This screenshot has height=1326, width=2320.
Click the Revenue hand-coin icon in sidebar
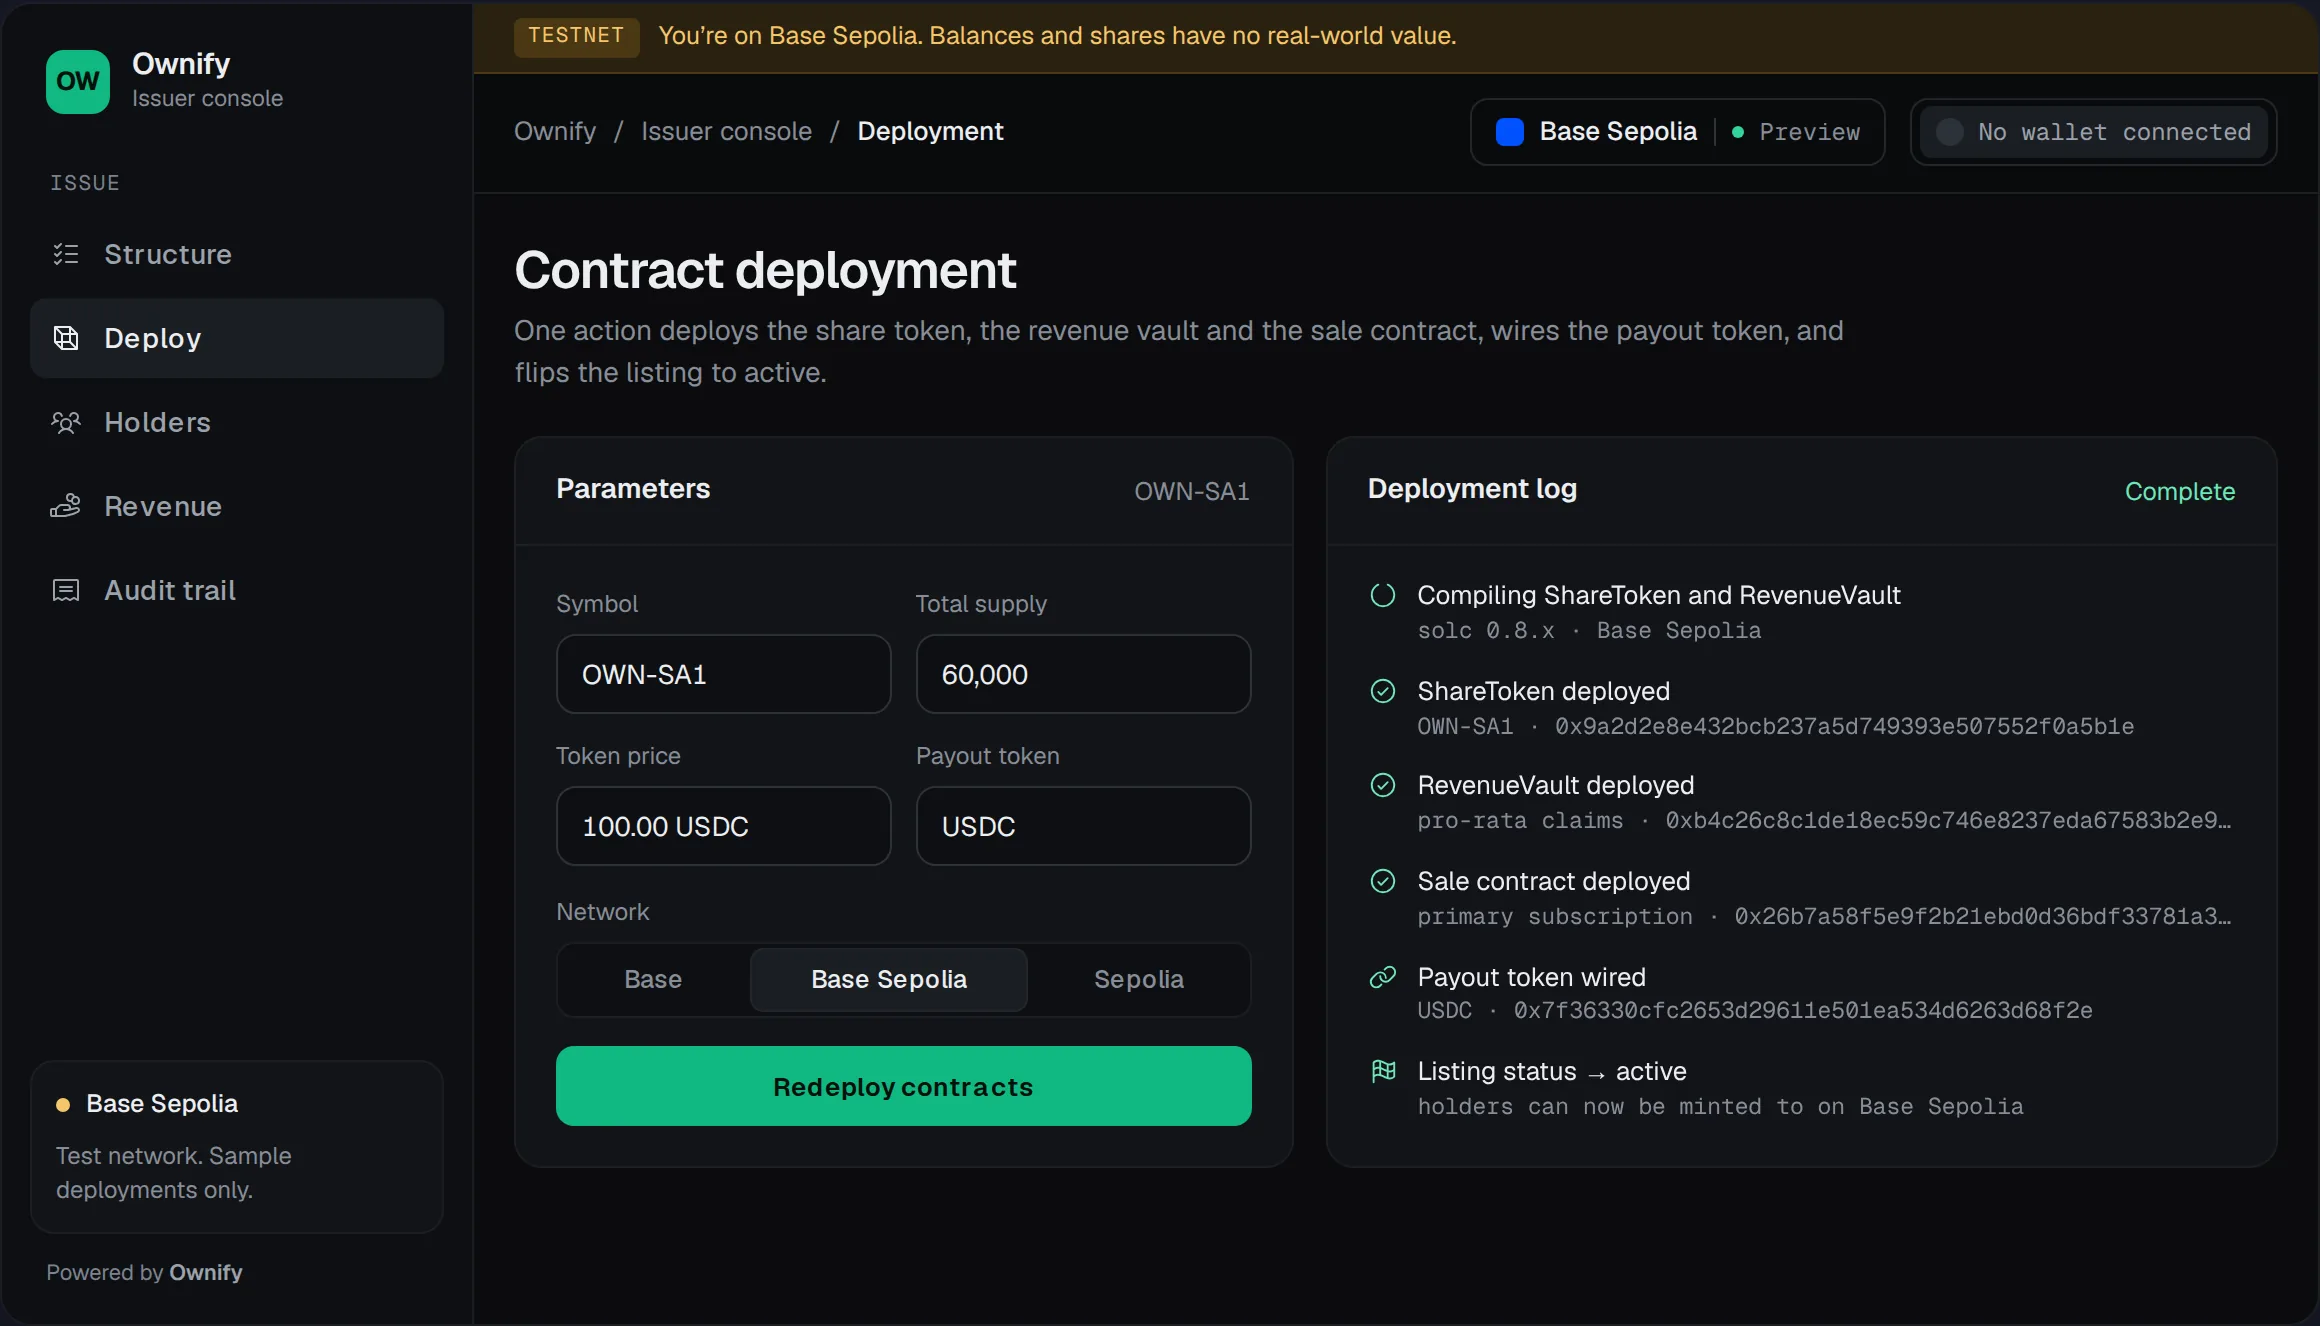pyautogui.click(x=66, y=506)
